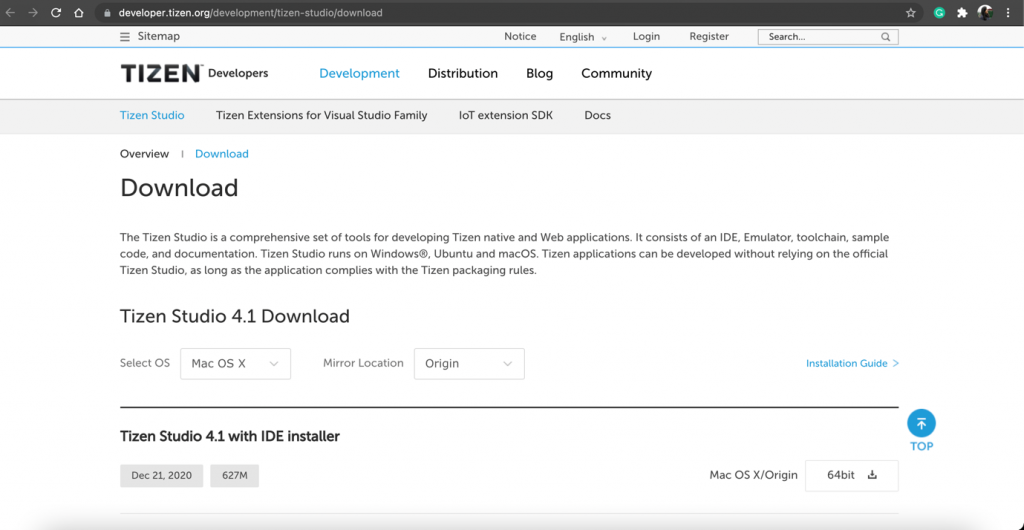1024x530 pixels.
Task: Download the 64bit IDE installer
Action: click(852, 475)
